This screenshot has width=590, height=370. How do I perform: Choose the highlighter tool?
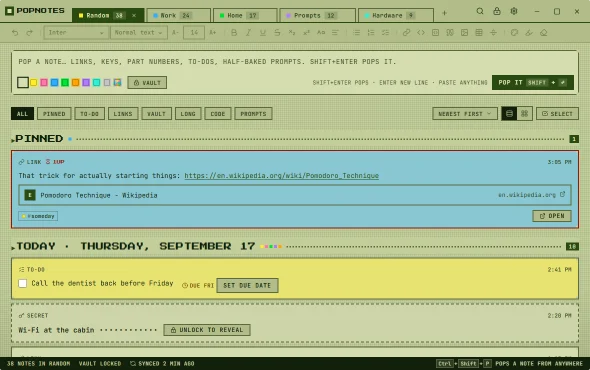[529, 33]
